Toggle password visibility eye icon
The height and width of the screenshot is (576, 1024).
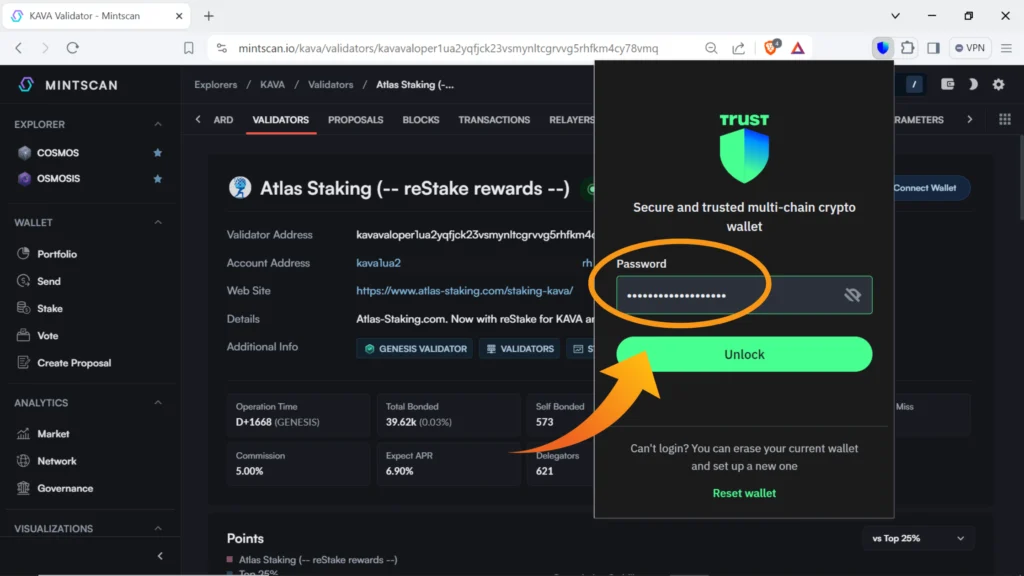pyautogui.click(x=852, y=295)
